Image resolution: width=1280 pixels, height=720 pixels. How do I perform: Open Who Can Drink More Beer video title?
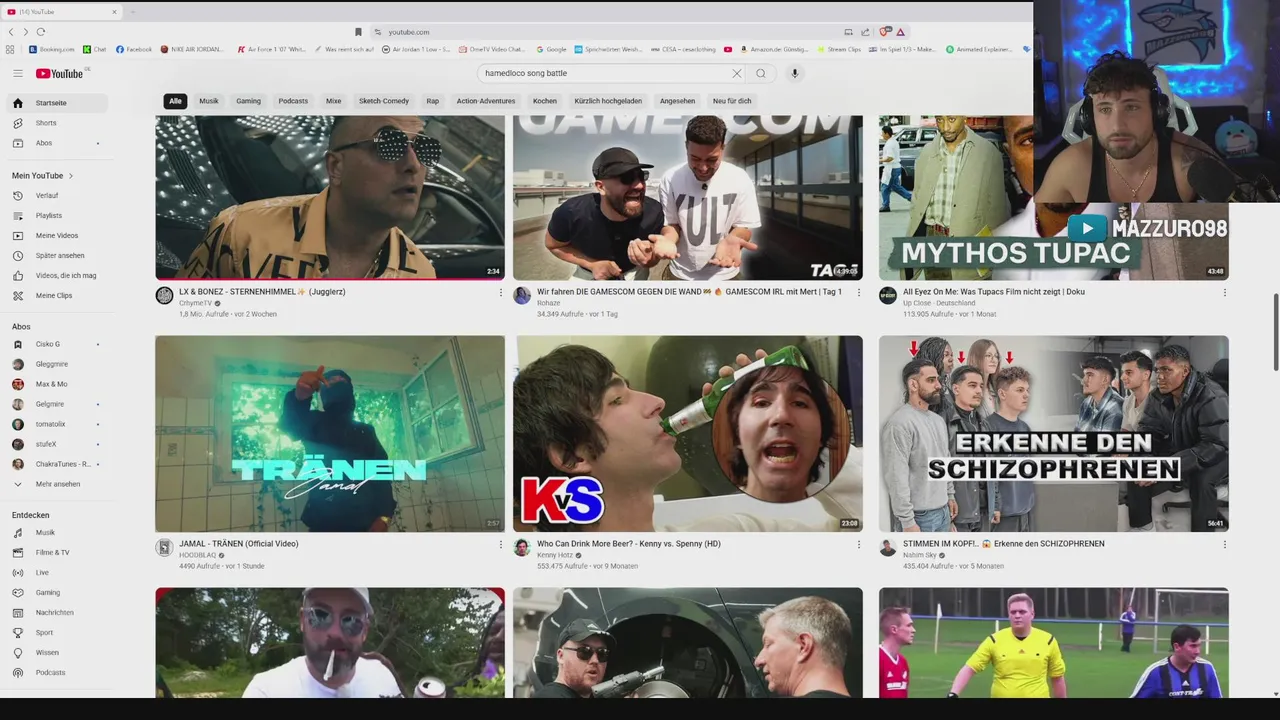click(629, 544)
